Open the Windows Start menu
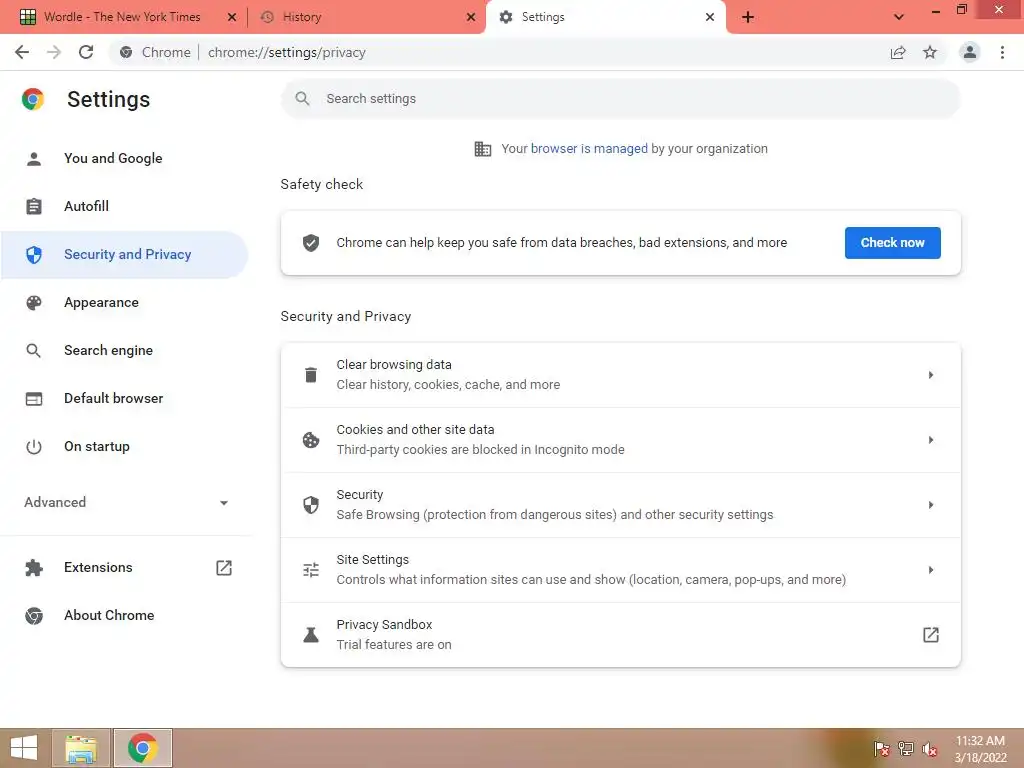Screen dimensions: 1024x768 [24, 748]
